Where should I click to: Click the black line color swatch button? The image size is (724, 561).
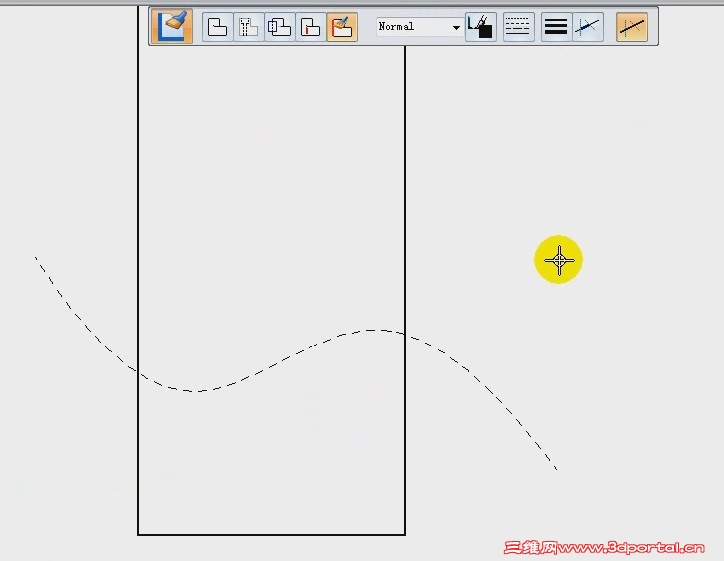tap(481, 27)
